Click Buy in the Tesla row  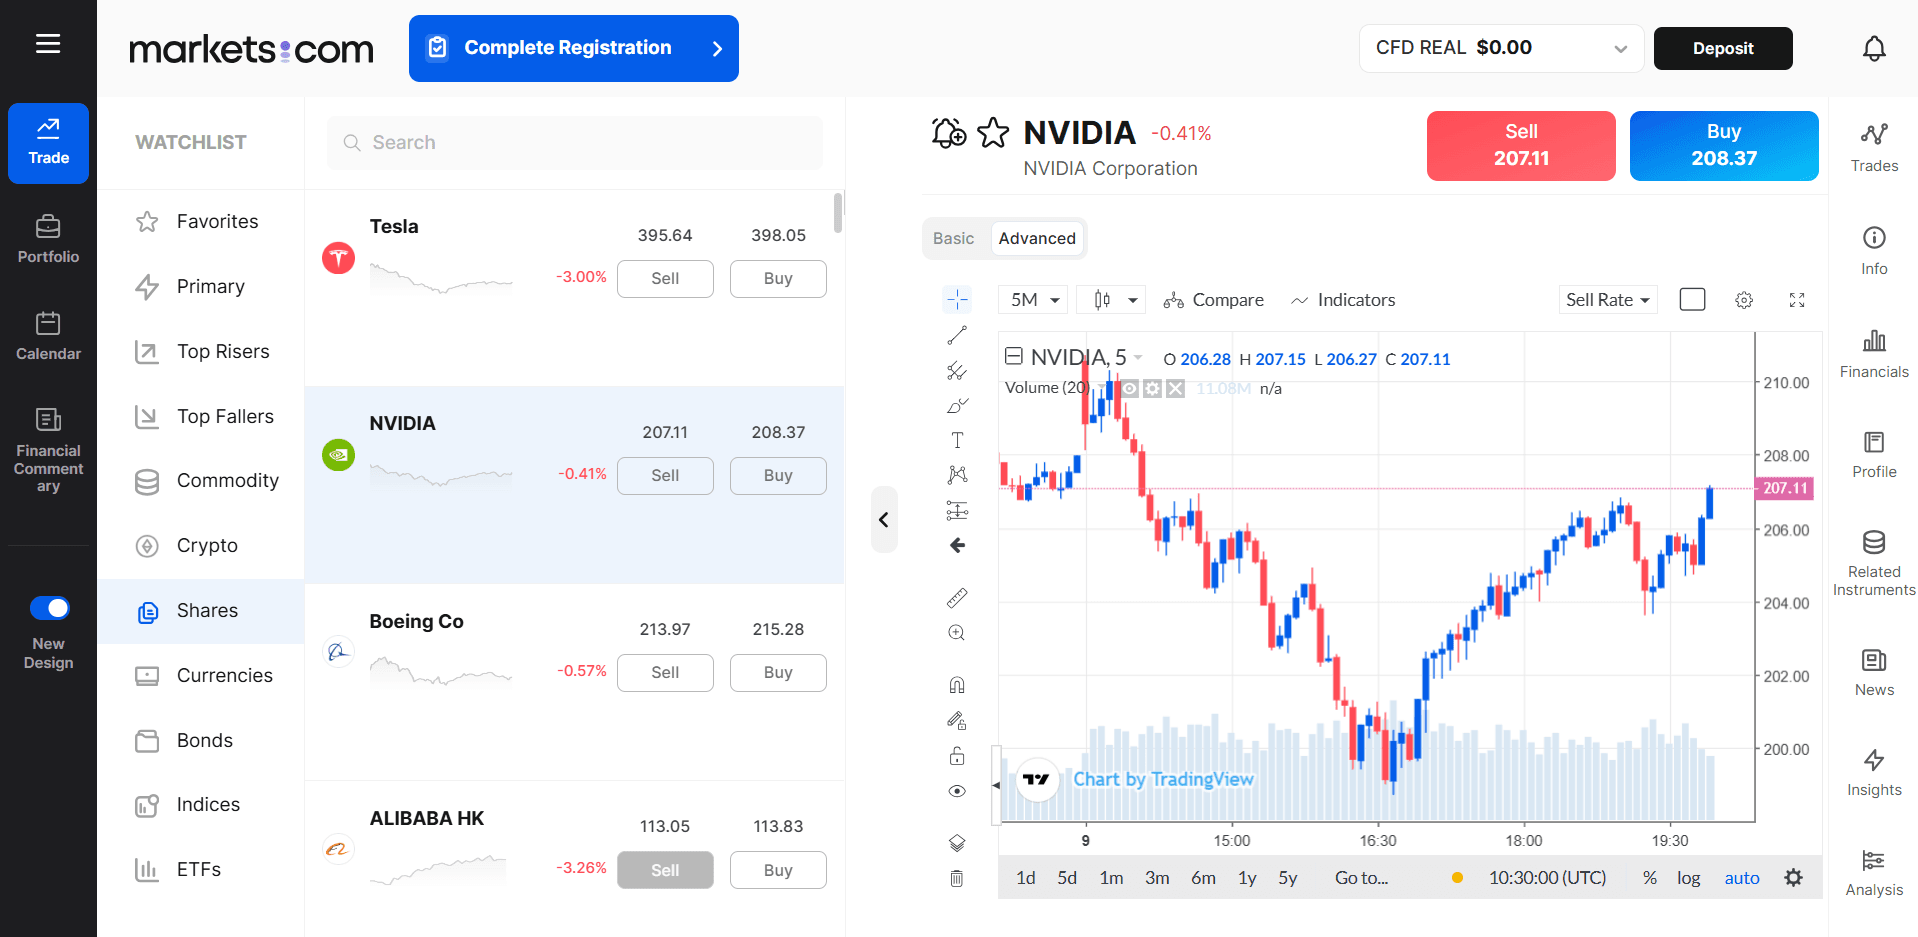click(778, 279)
